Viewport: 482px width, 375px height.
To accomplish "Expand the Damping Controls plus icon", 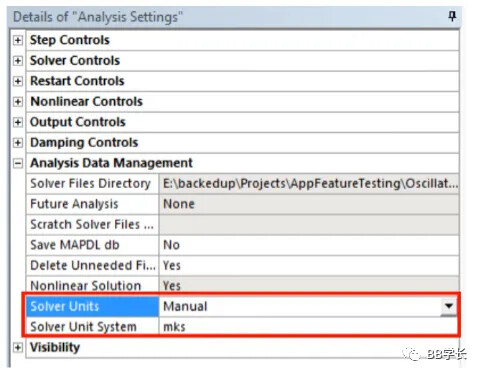I will [x=18, y=143].
